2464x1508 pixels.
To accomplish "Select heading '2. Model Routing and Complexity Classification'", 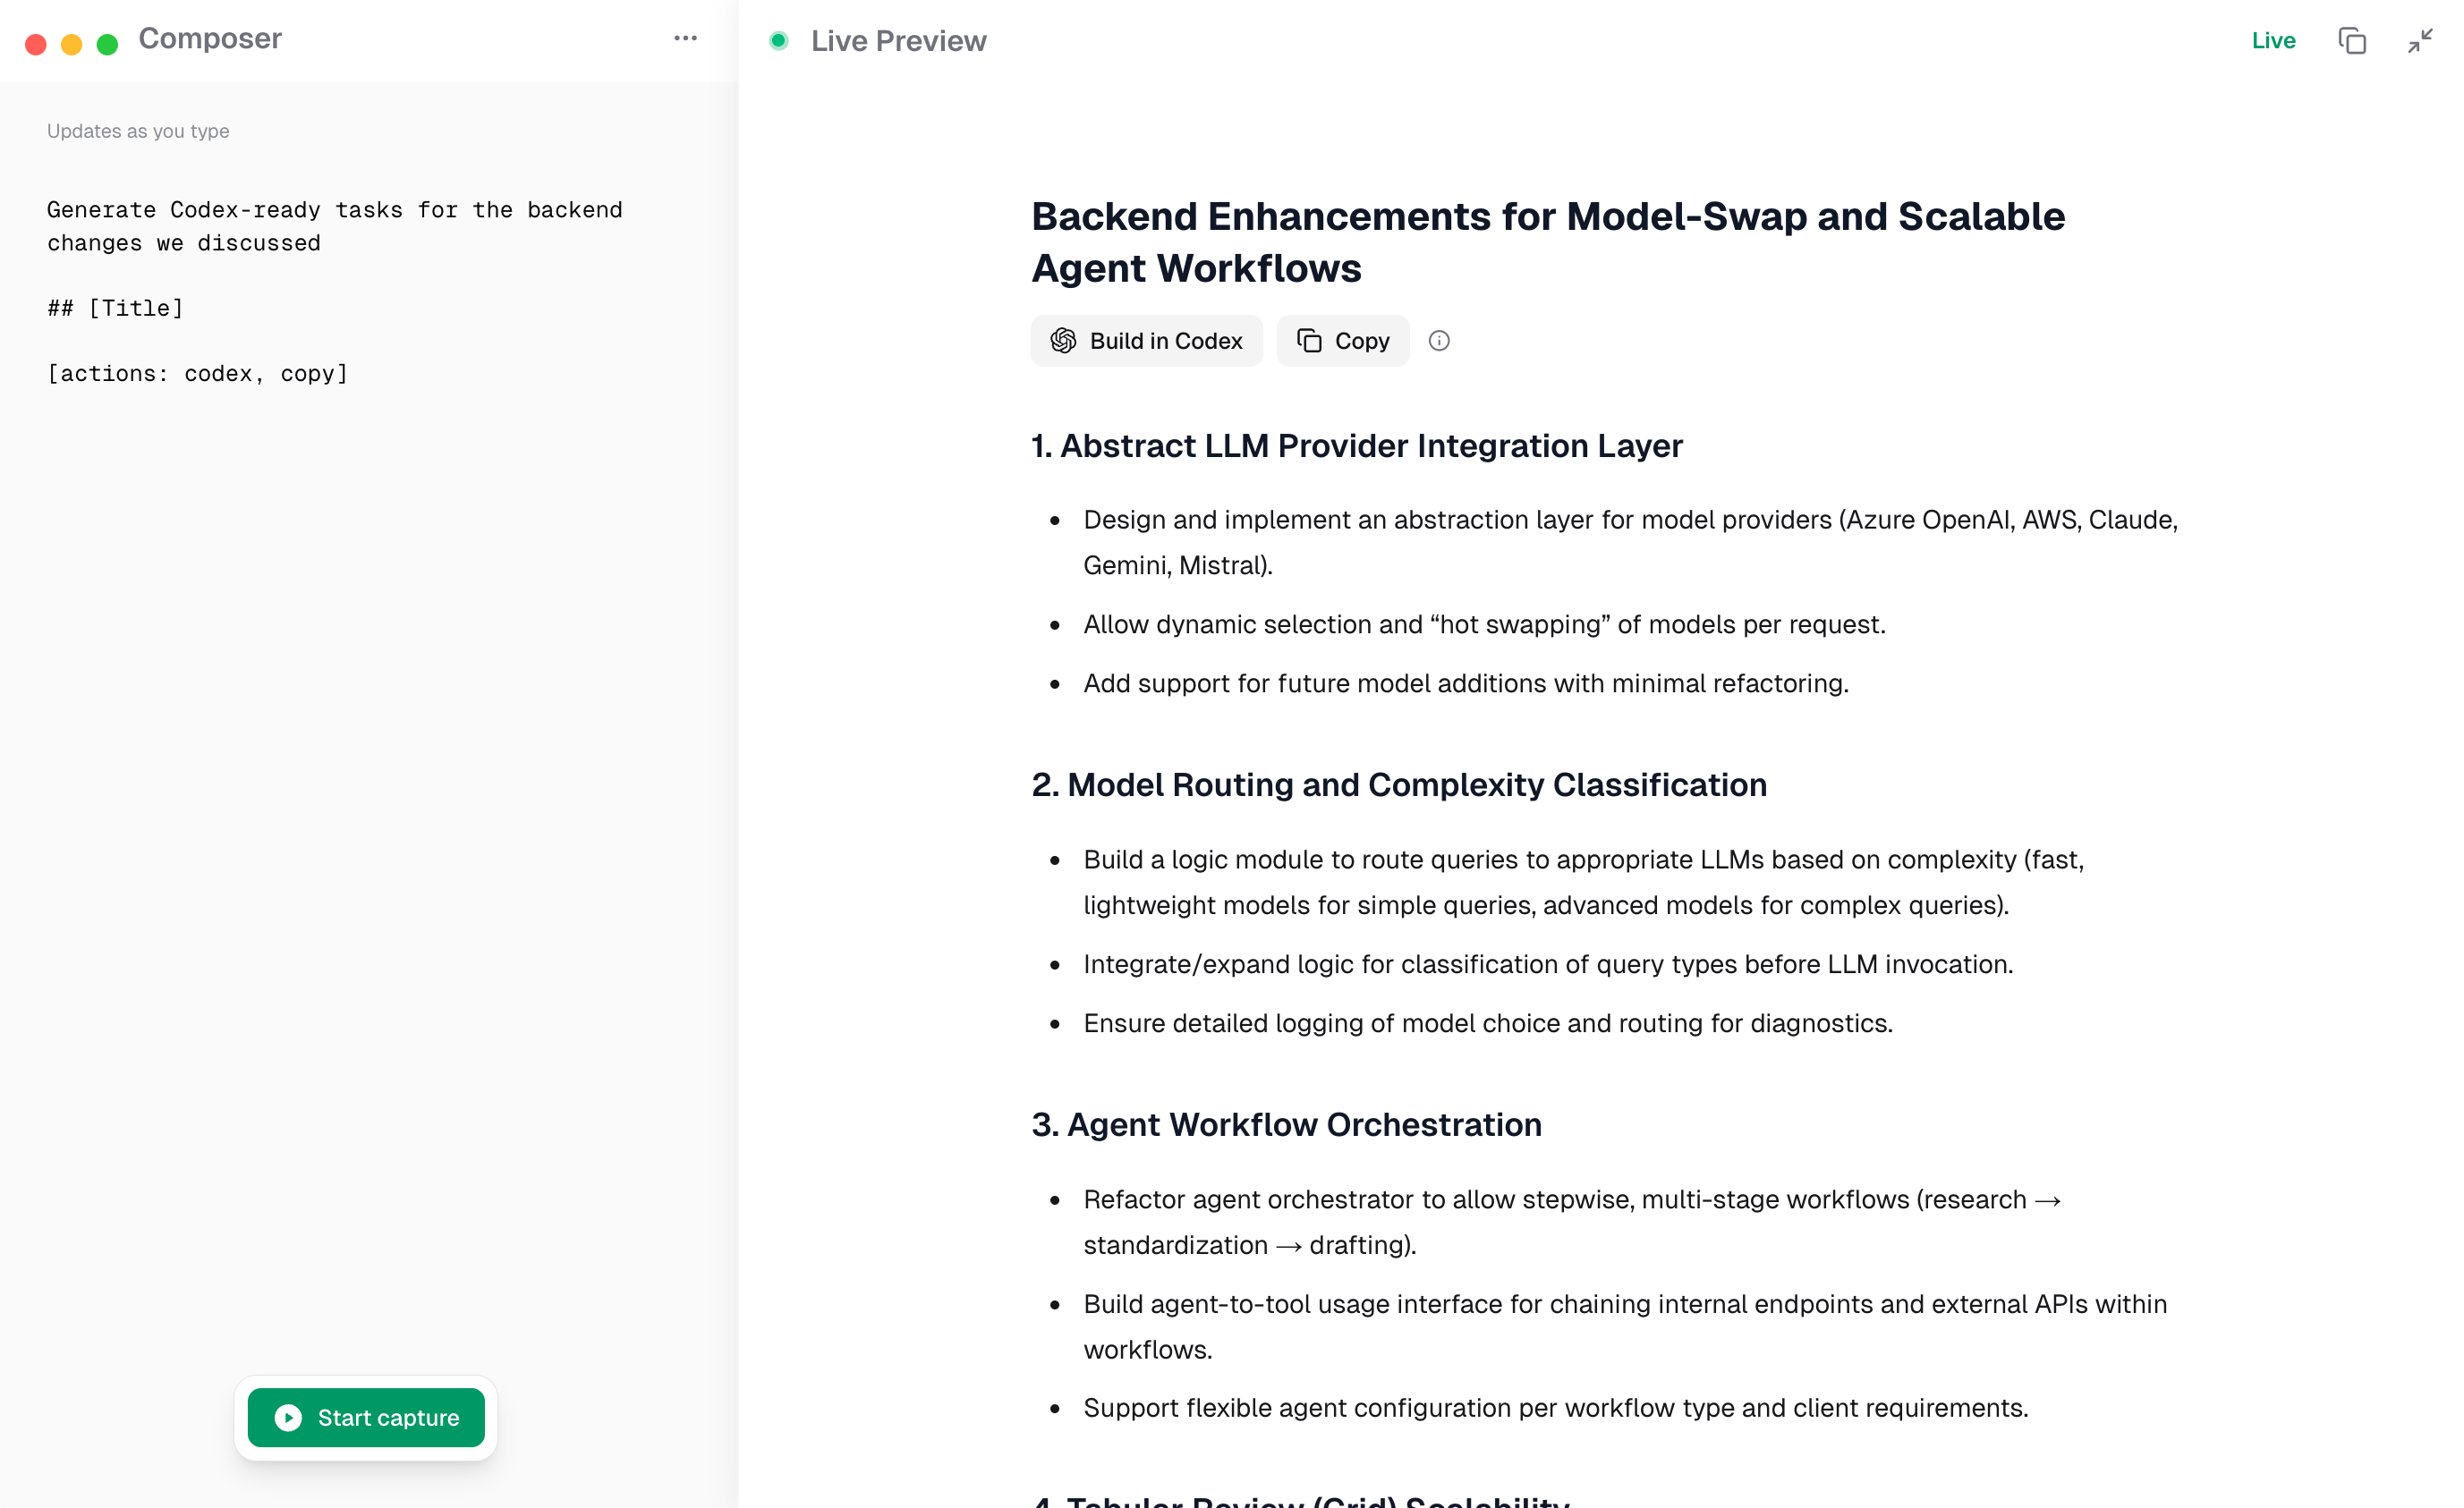I will pyautogui.click(x=1399, y=785).
